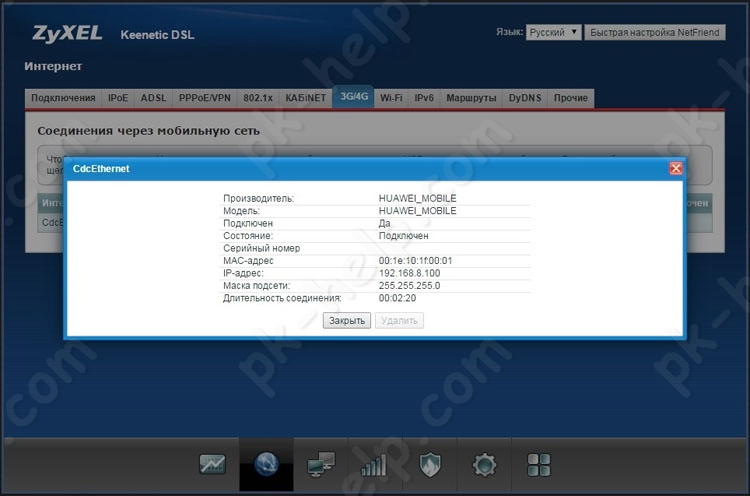This screenshot has height=496, width=750.
Task: Click the Модель value HUAWEI_MOBILE
Action: click(x=418, y=210)
